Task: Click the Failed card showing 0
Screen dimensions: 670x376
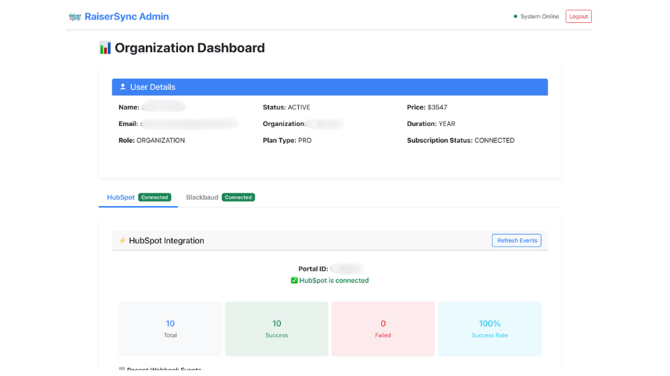Action: [383, 329]
